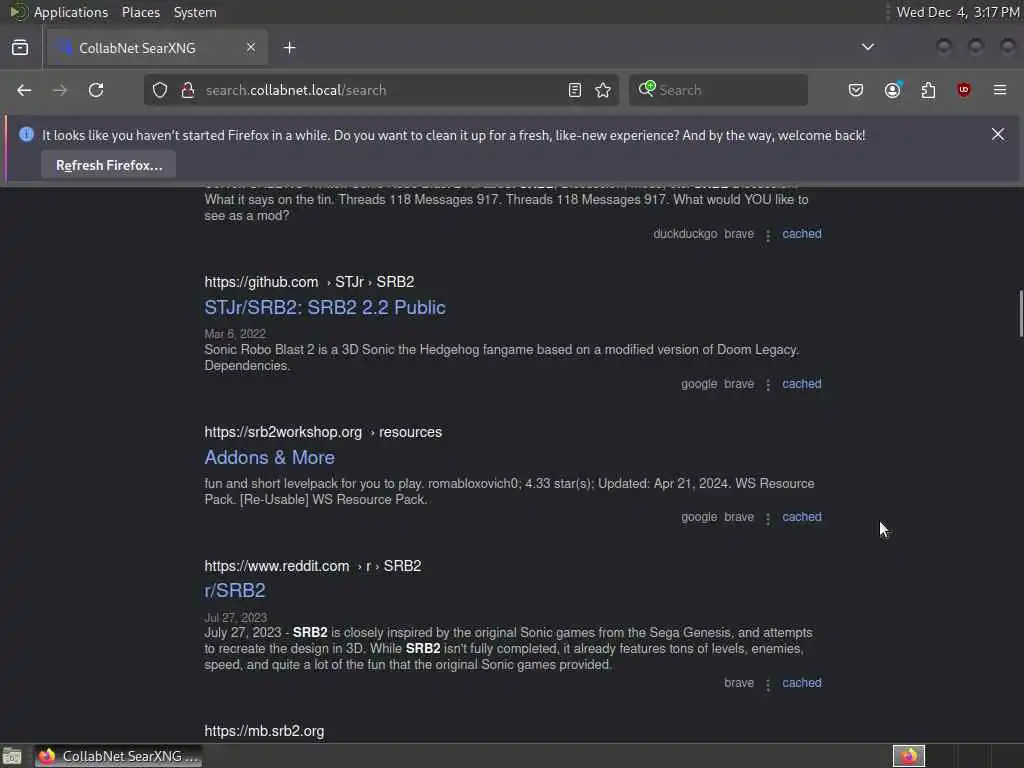Click google engine label under STJr/SRB2 result
This screenshot has width=1024, height=768.
click(699, 384)
